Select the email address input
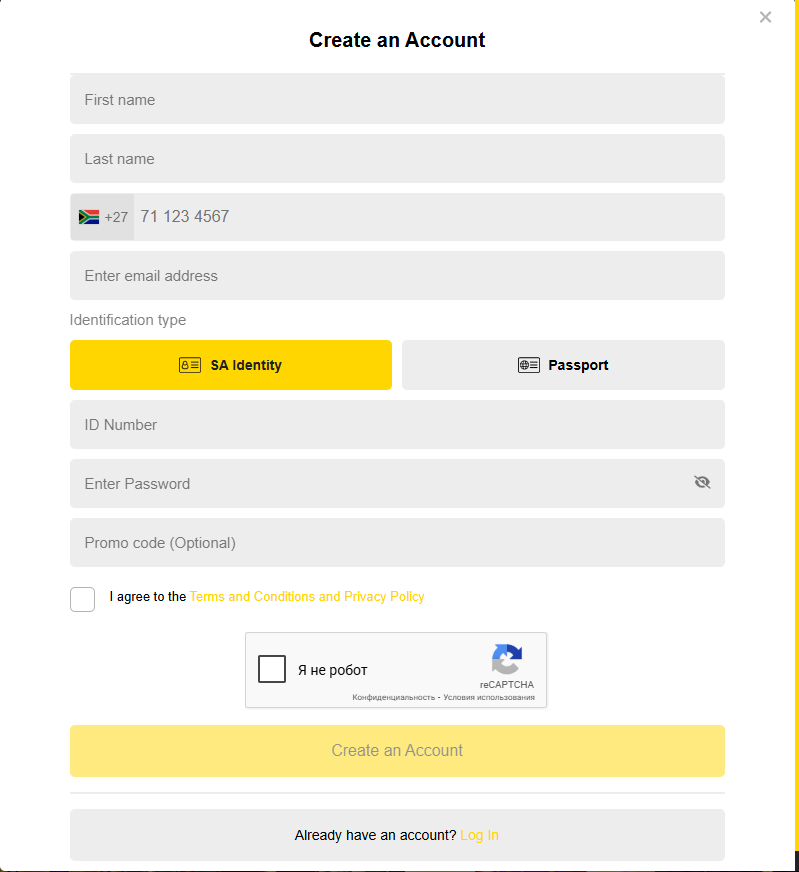The height and width of the screenshot is (872, 799). [397, 276]
